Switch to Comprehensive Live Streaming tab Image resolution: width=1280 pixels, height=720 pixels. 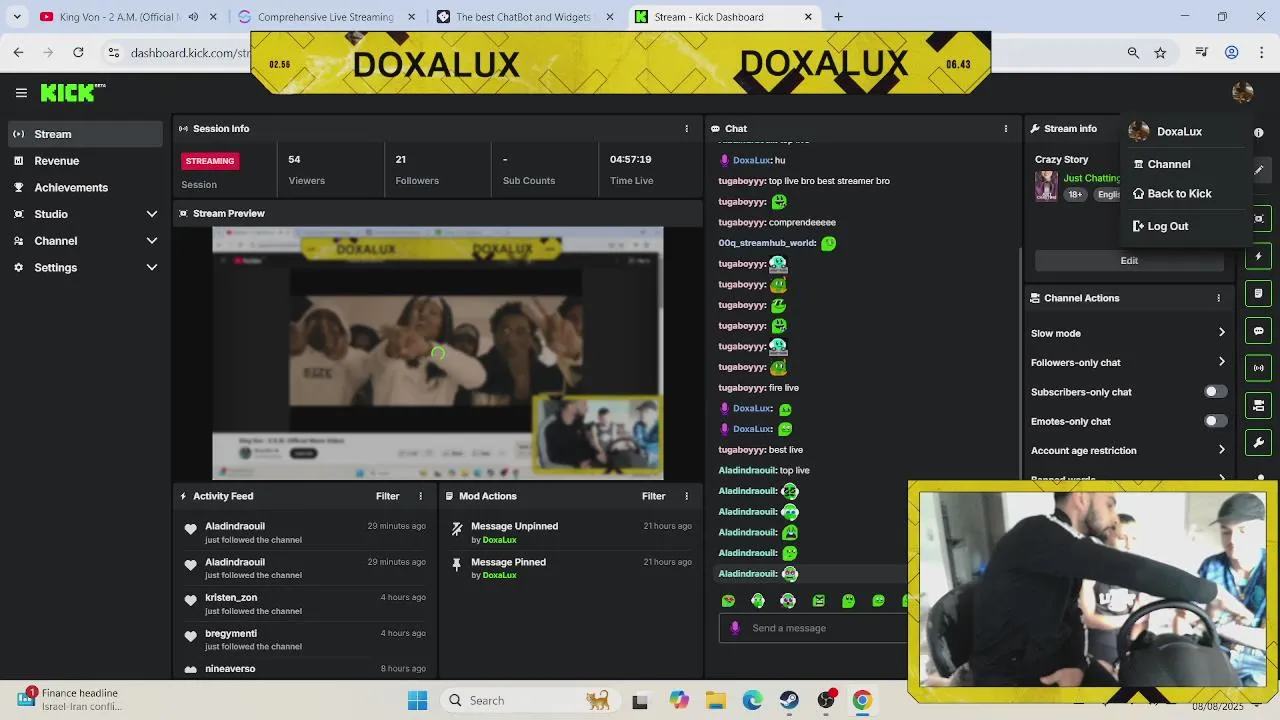click(325, 17)
